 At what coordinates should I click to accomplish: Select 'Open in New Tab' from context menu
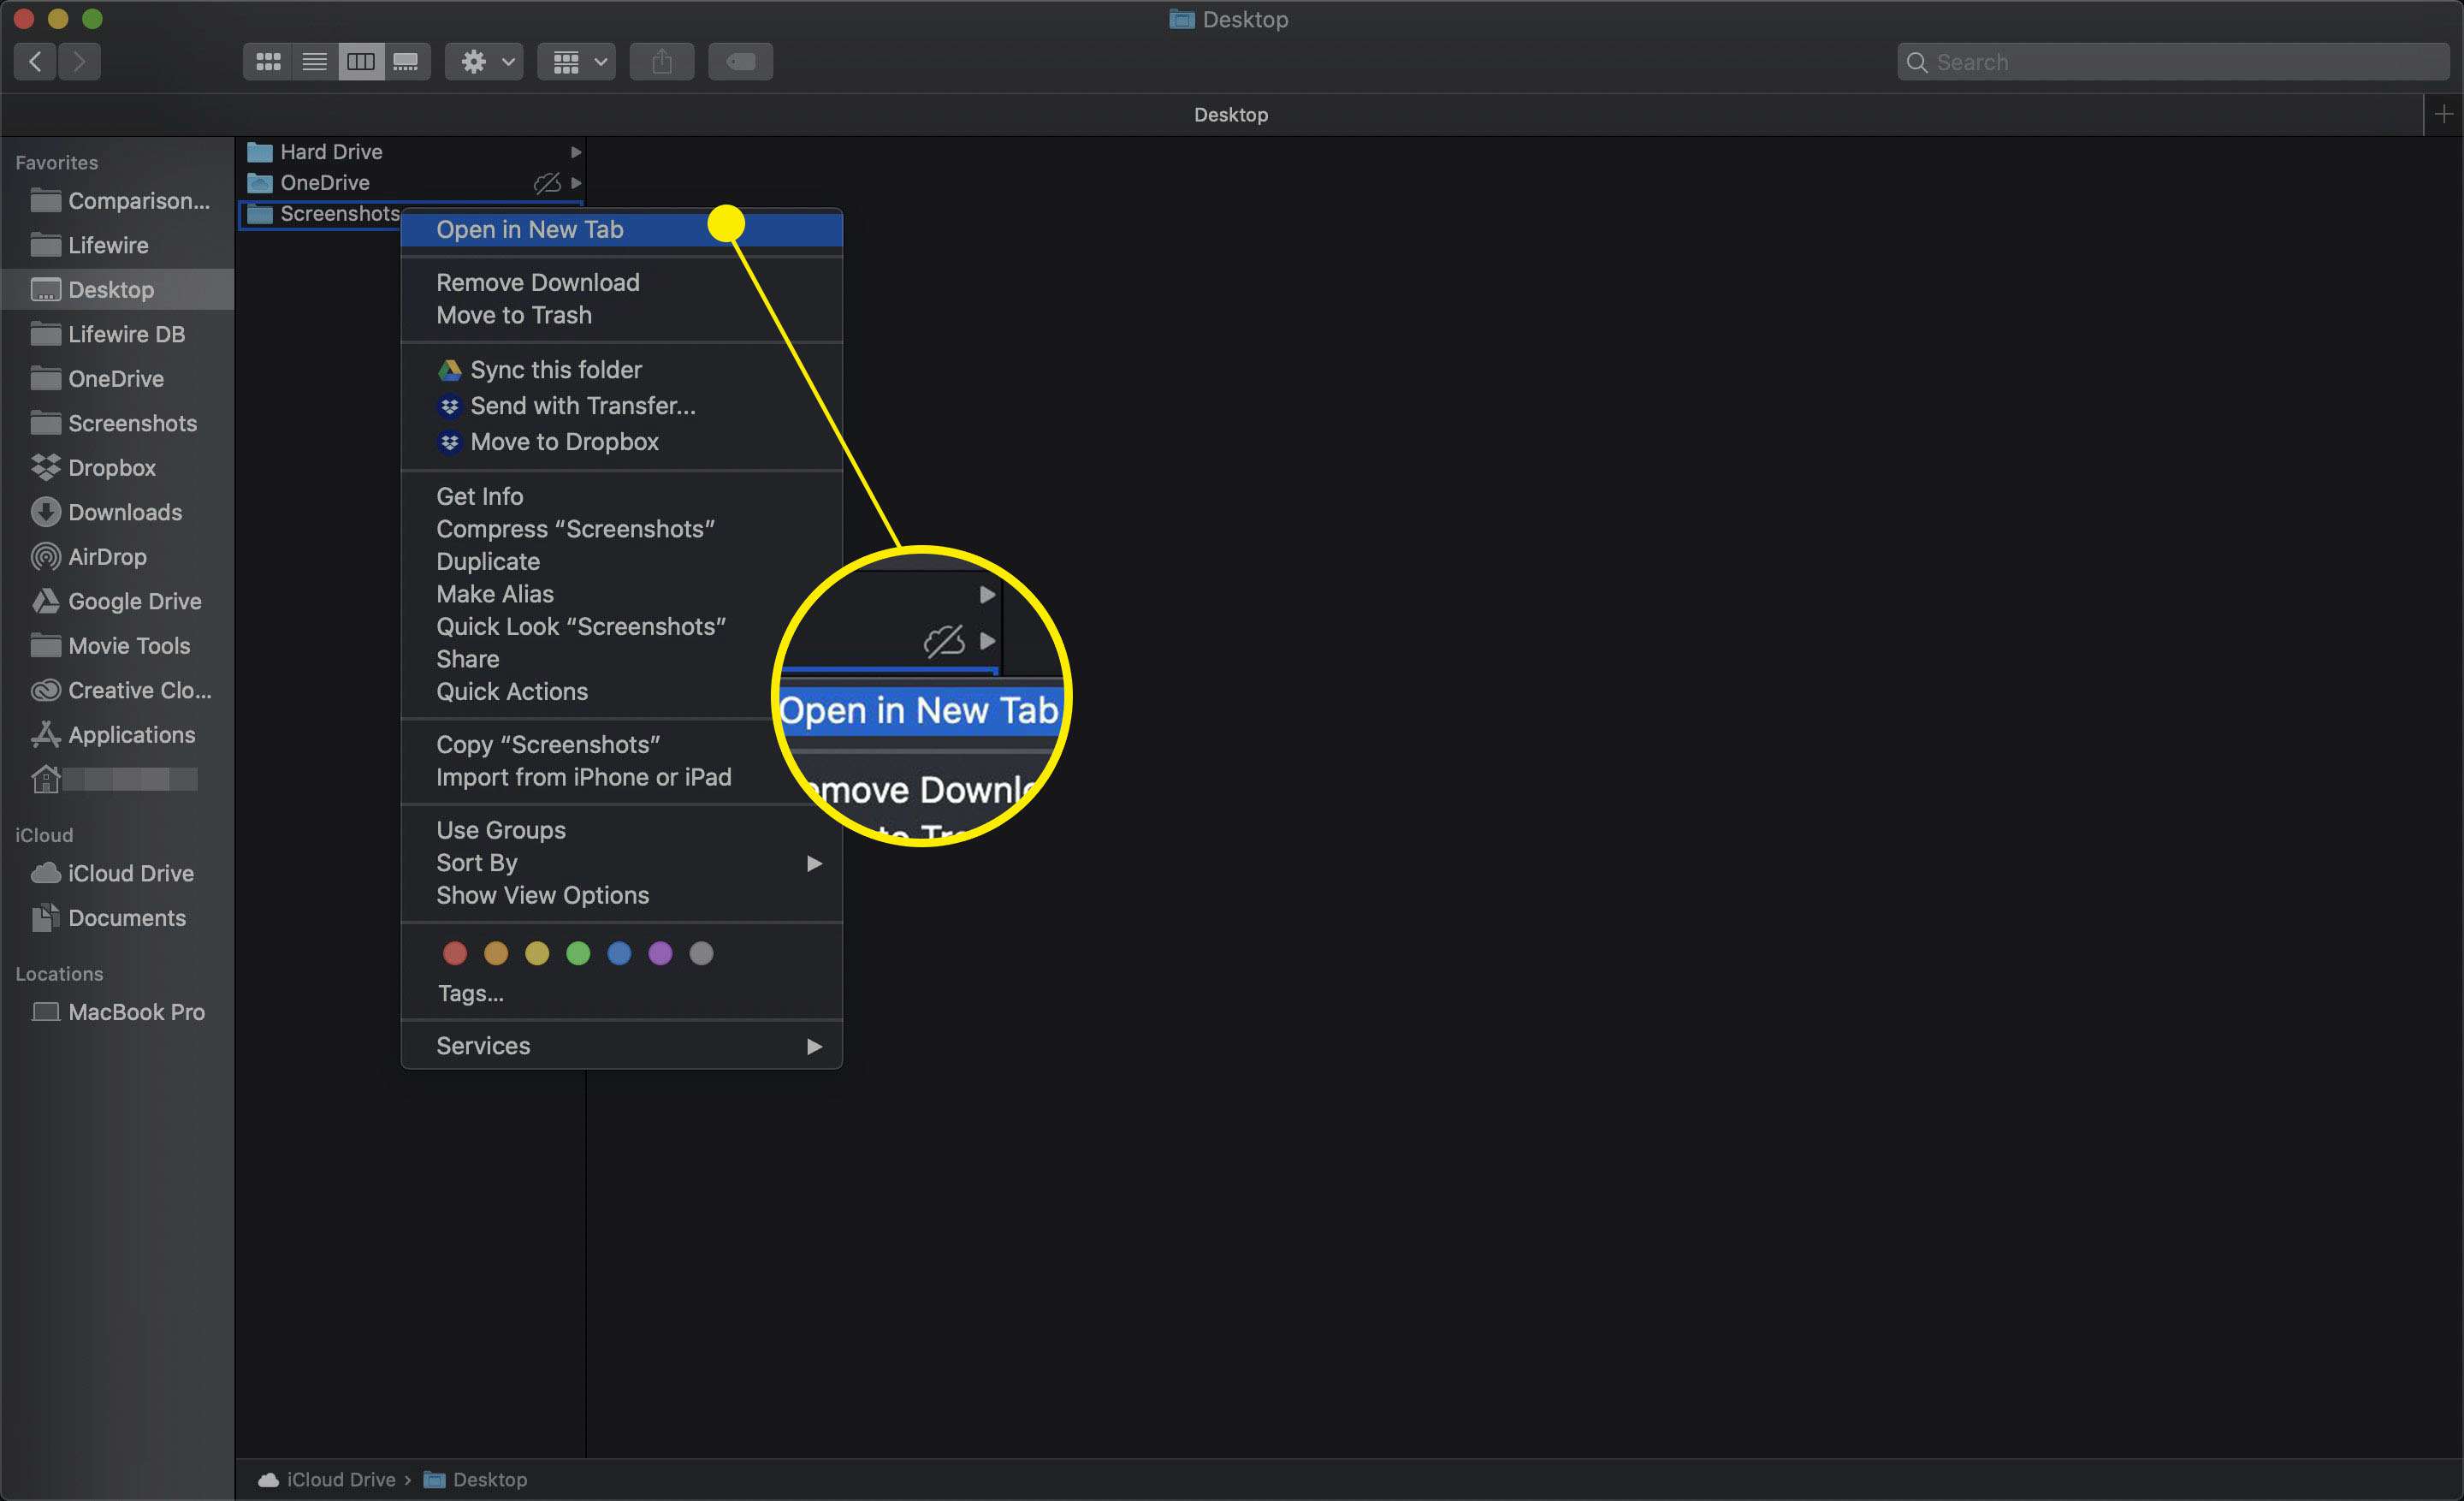tap(530, 228)
